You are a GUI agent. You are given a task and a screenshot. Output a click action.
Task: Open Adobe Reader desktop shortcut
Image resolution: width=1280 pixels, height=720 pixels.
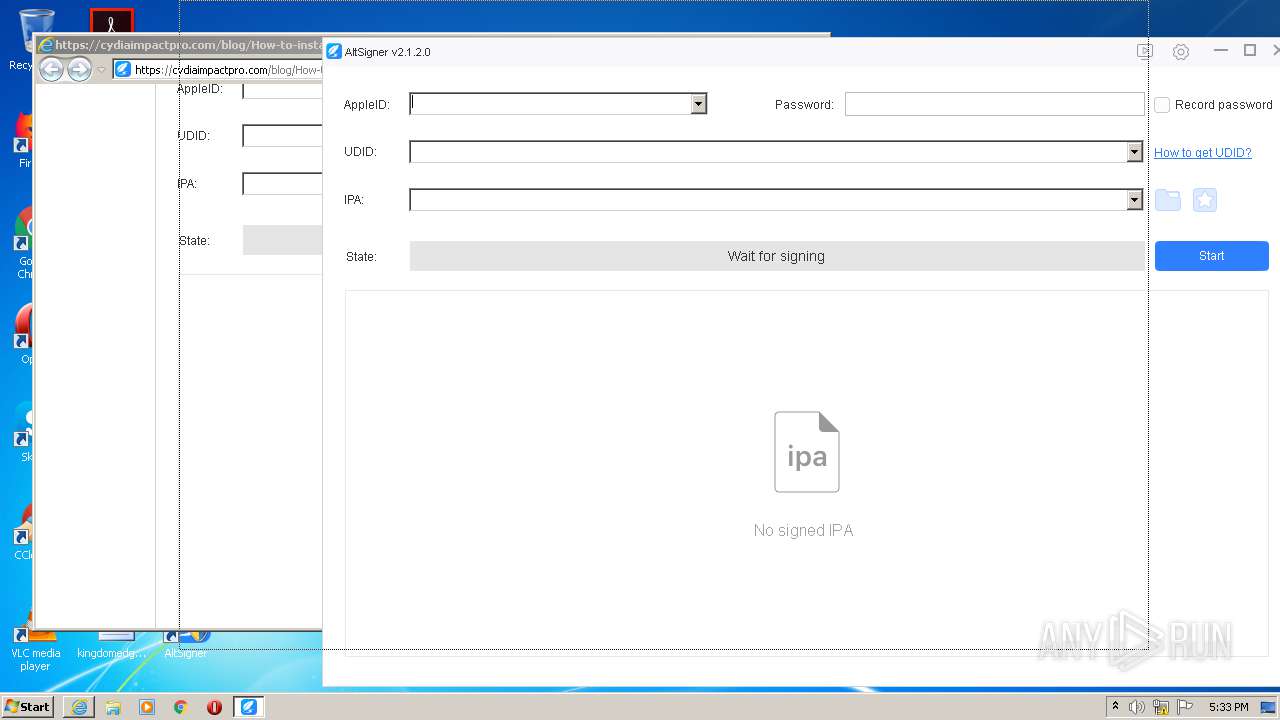point(111,21)
